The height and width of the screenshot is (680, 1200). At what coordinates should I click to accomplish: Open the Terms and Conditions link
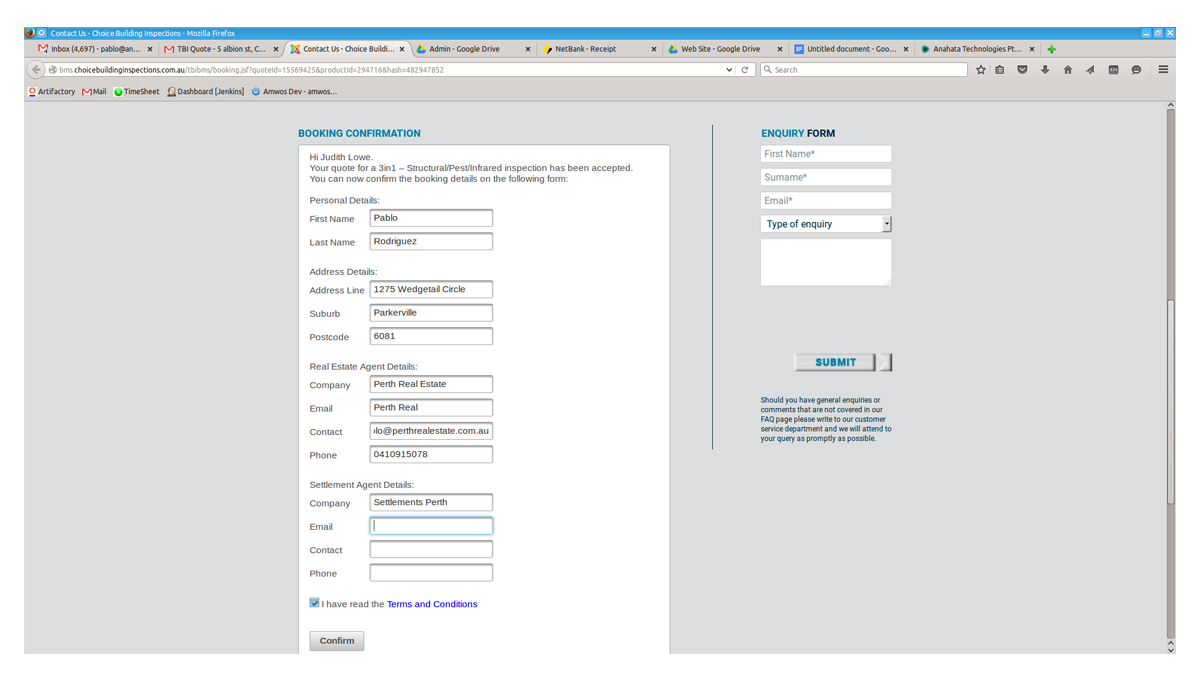pos(432,604)
